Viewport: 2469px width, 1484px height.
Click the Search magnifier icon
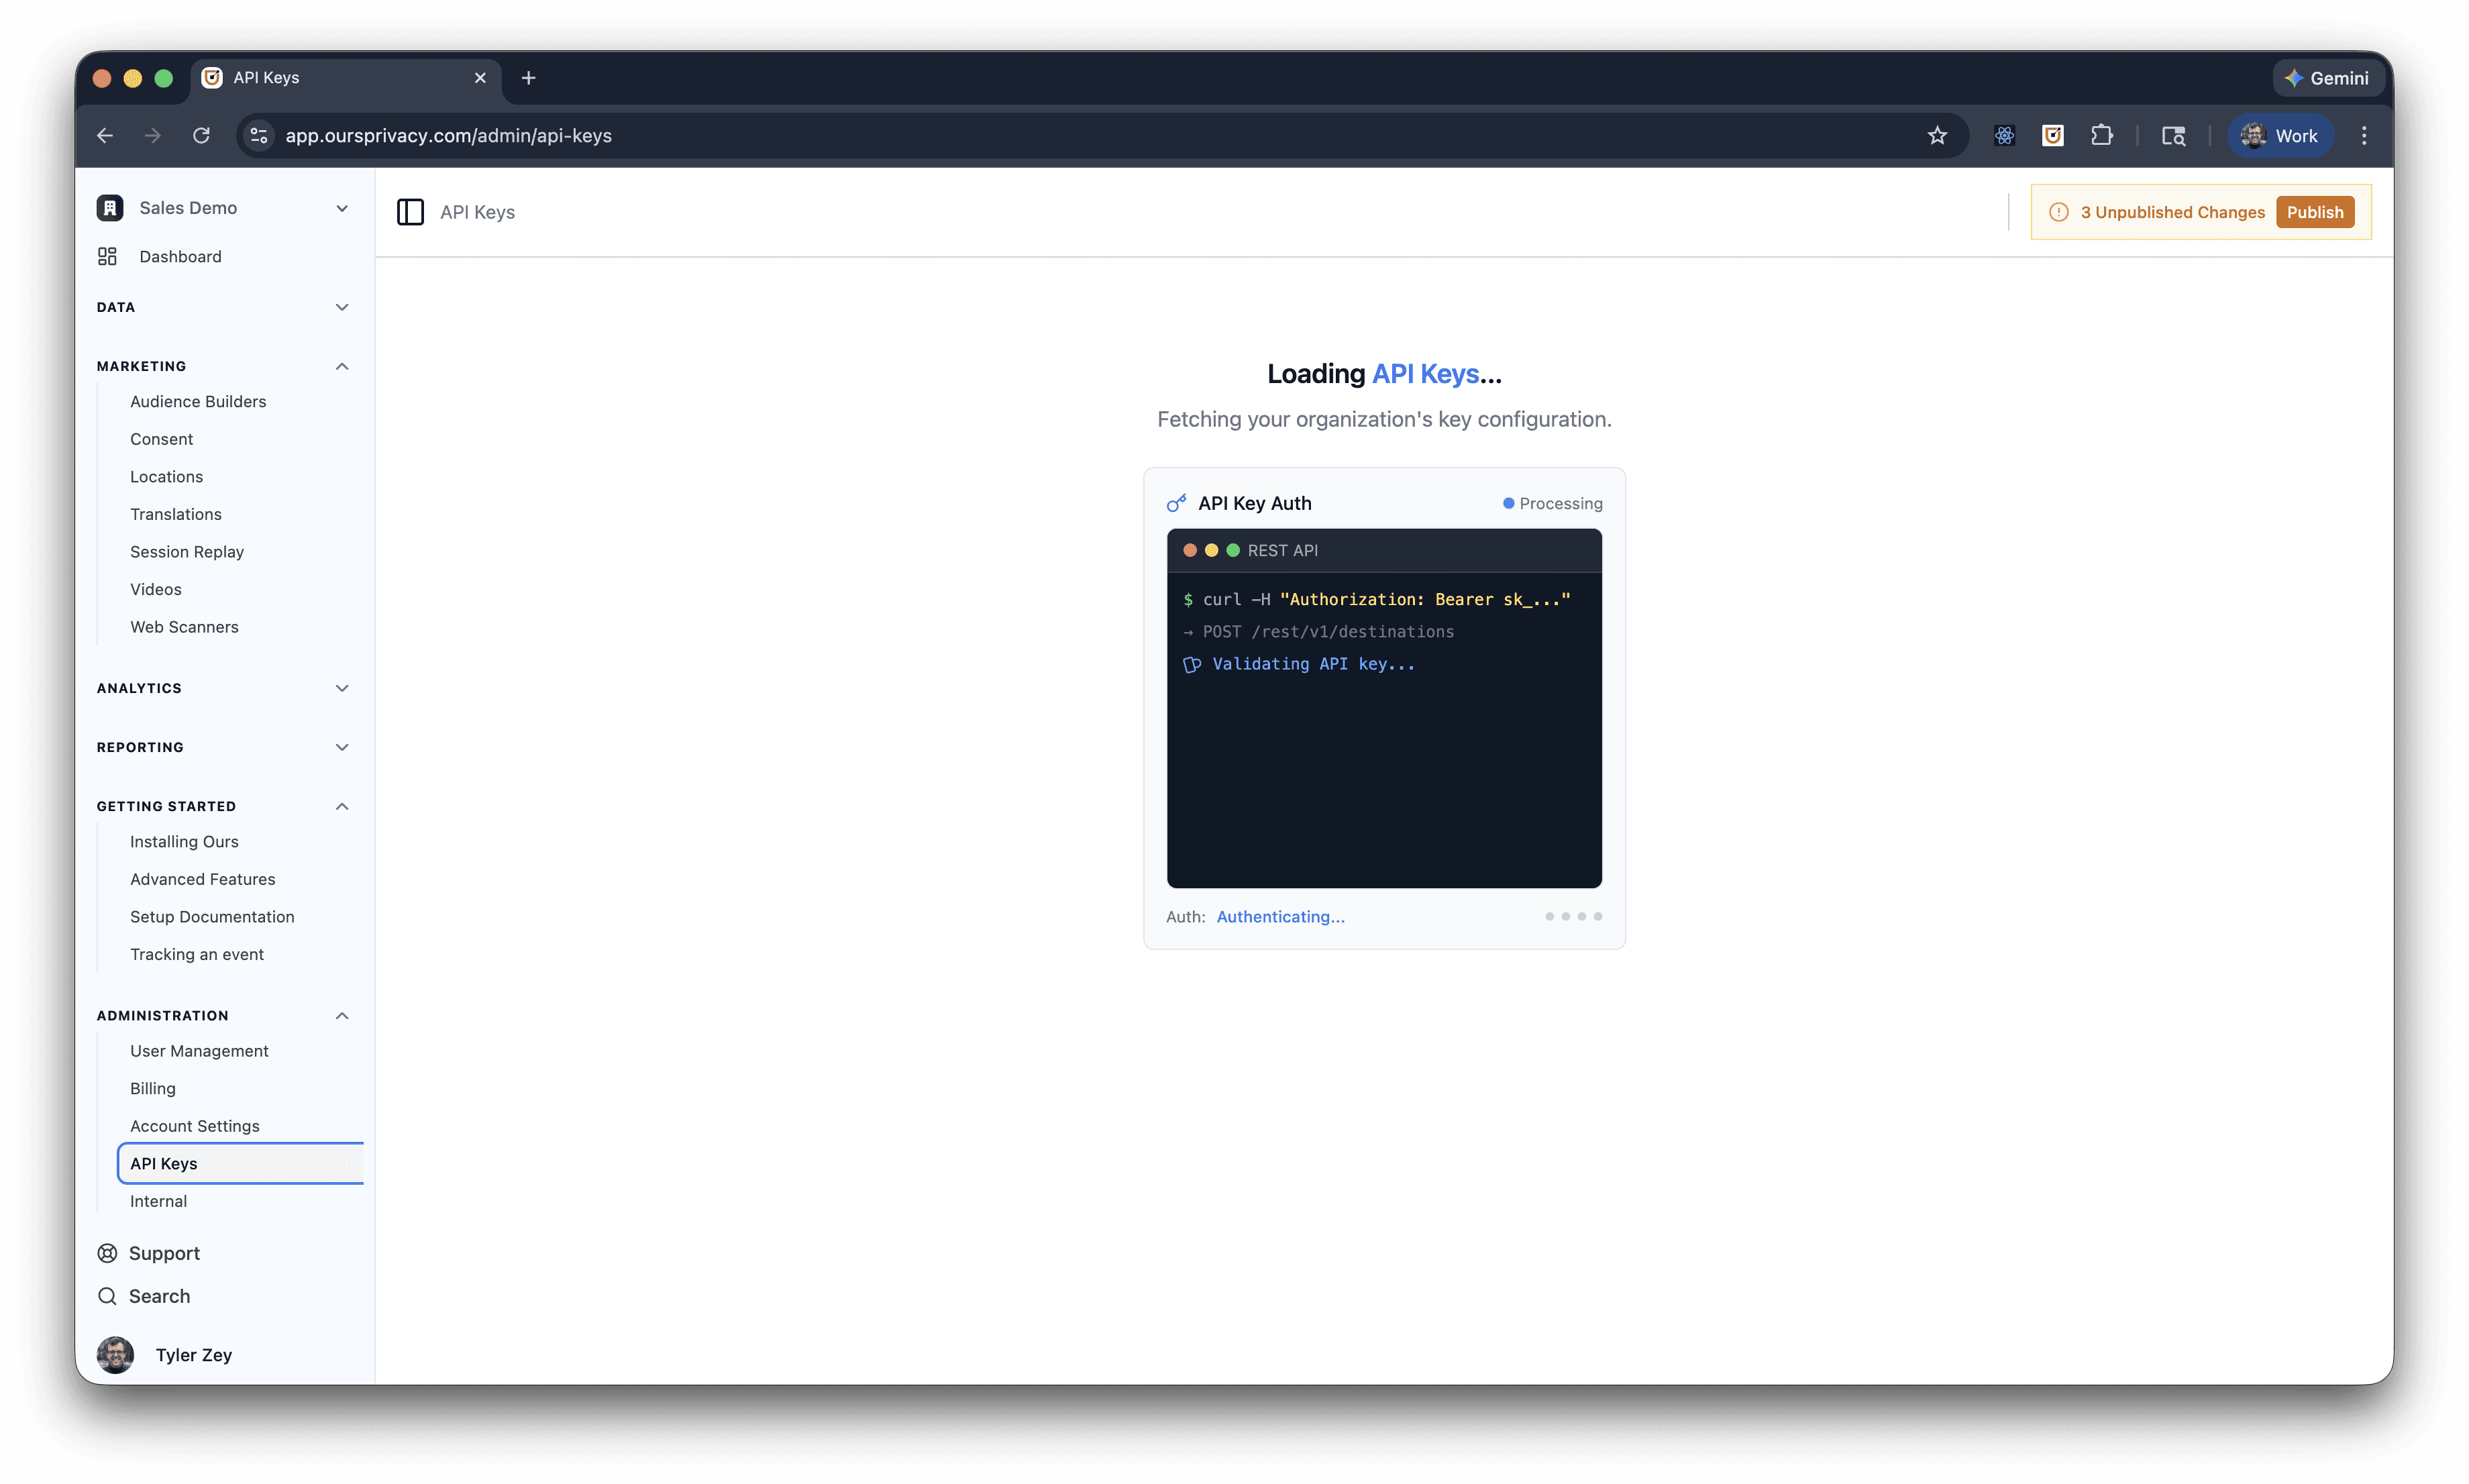pyautogui.click(x=107, y=1296)
